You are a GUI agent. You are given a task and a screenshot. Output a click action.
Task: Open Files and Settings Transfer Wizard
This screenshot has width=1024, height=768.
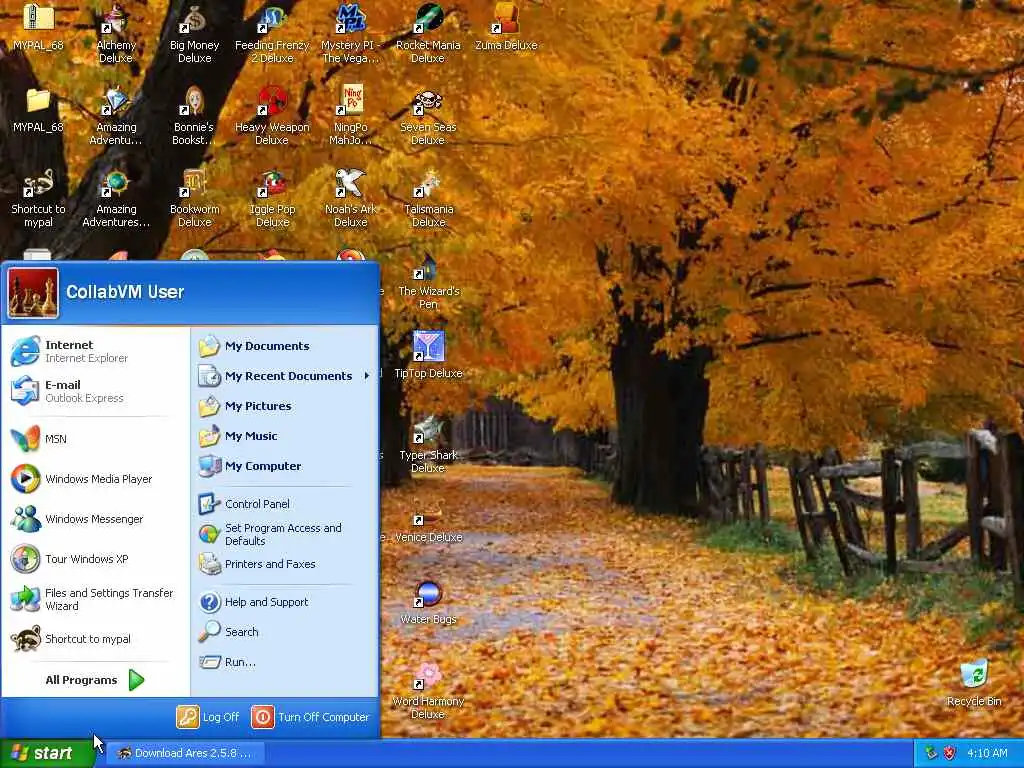95,599
